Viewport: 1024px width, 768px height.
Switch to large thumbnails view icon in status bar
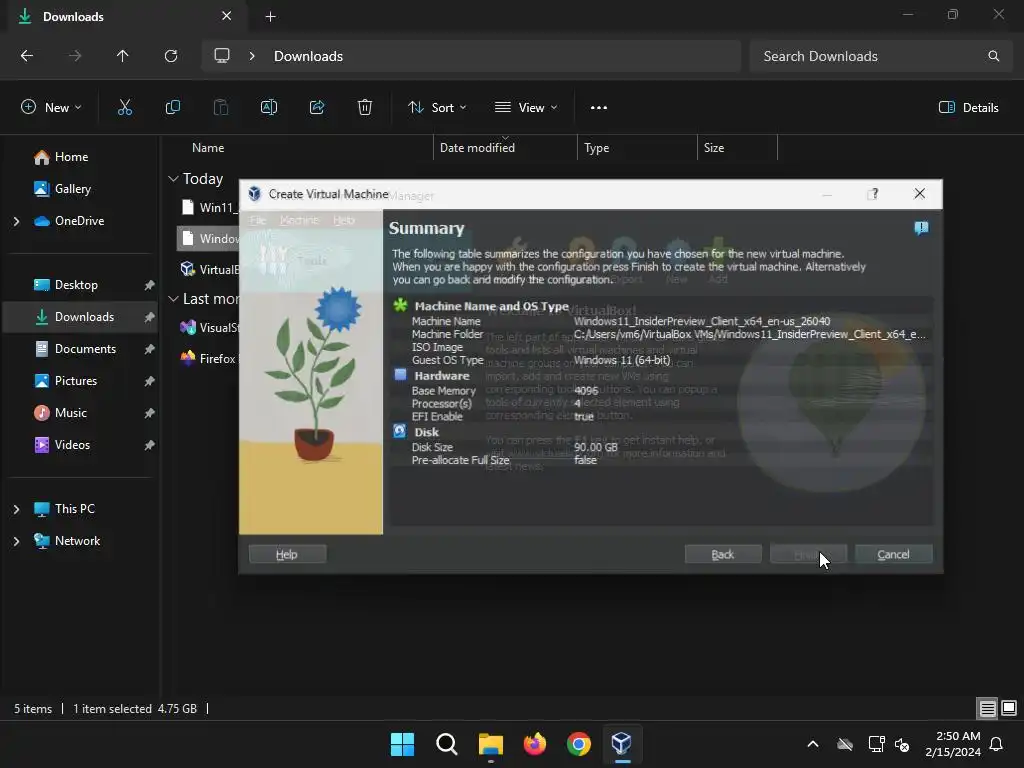(x=1009, y=708)
